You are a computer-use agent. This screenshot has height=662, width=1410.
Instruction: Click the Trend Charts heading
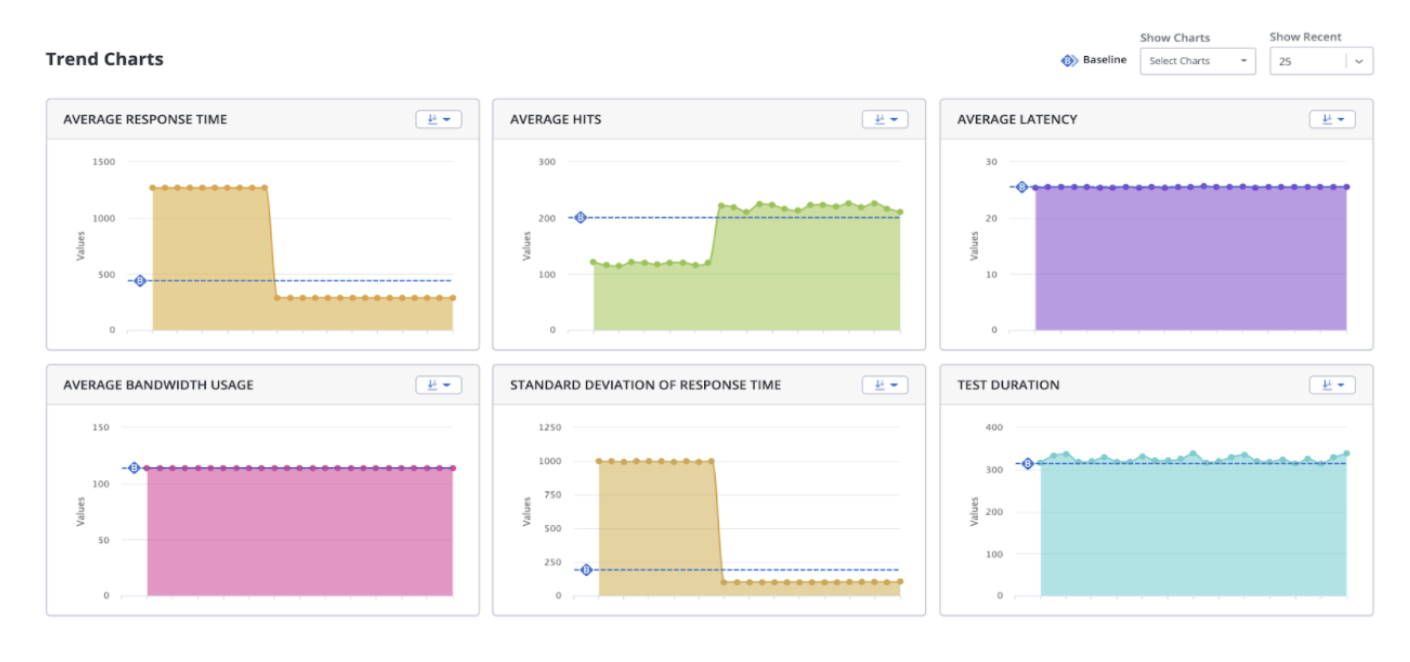pyautogui.click(x=104, y=59)
